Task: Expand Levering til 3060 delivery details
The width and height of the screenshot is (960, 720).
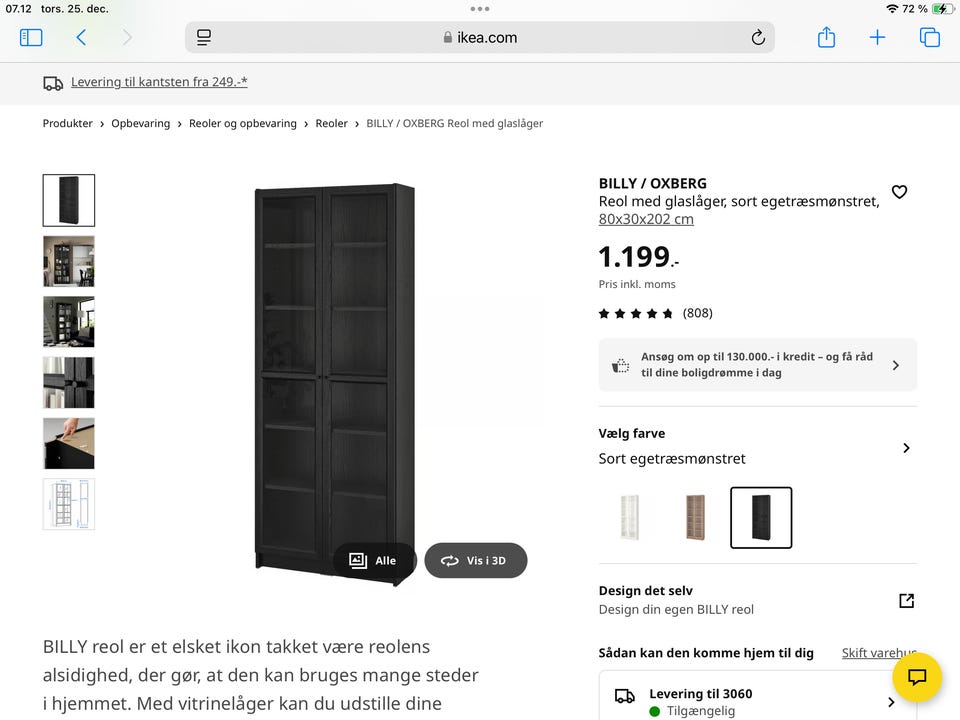Action: (890, 702)
